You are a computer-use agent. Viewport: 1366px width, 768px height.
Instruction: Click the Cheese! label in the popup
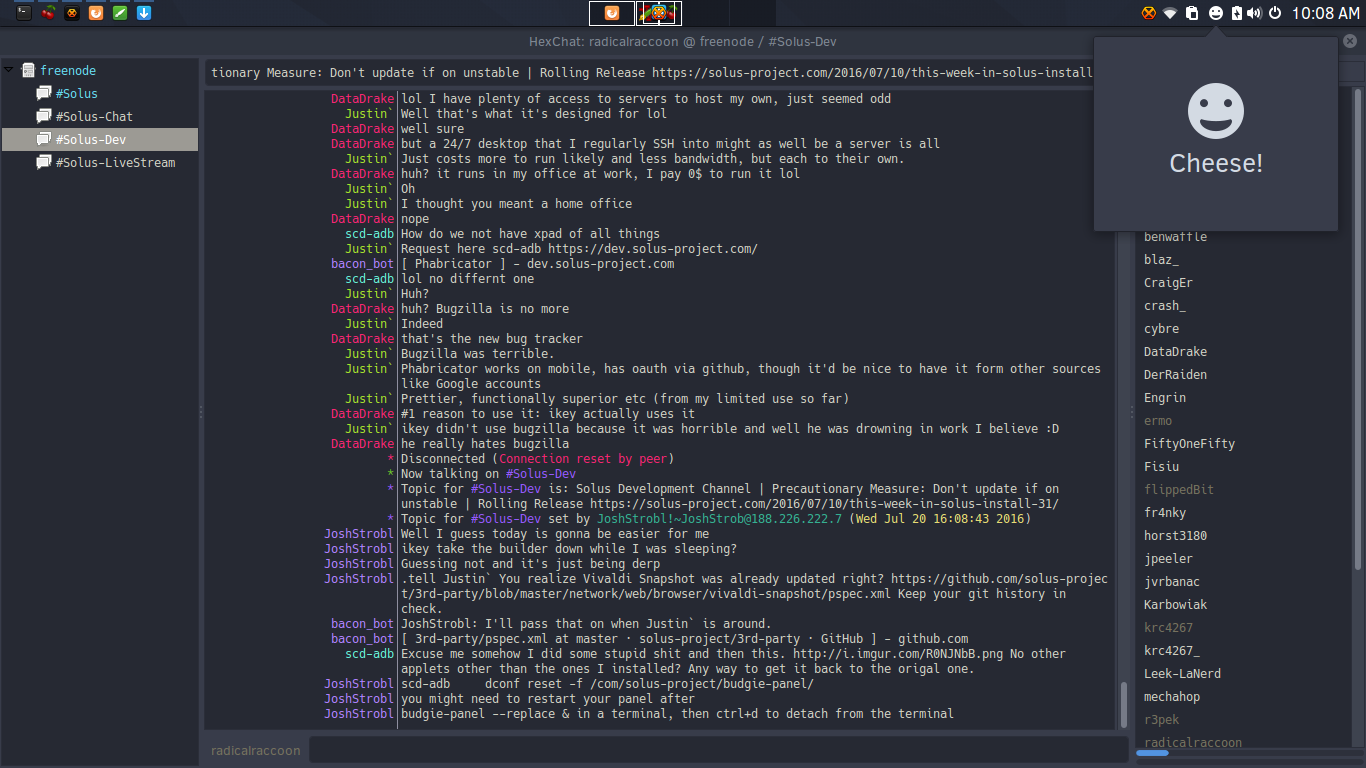1216,164
